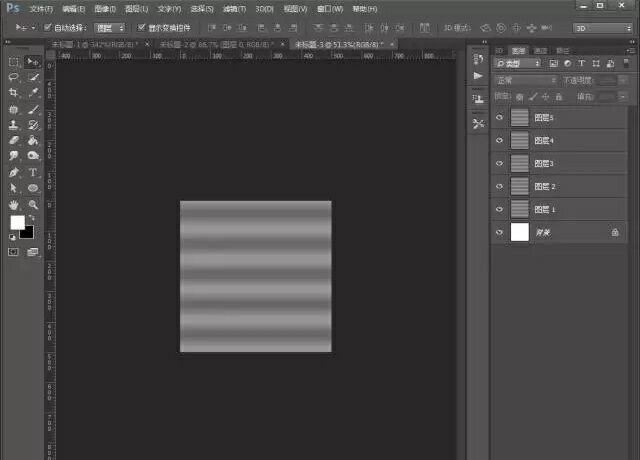The height and width of the screenshot is (460, 640).
Task: Select the Hand tool
Action: 14,203
